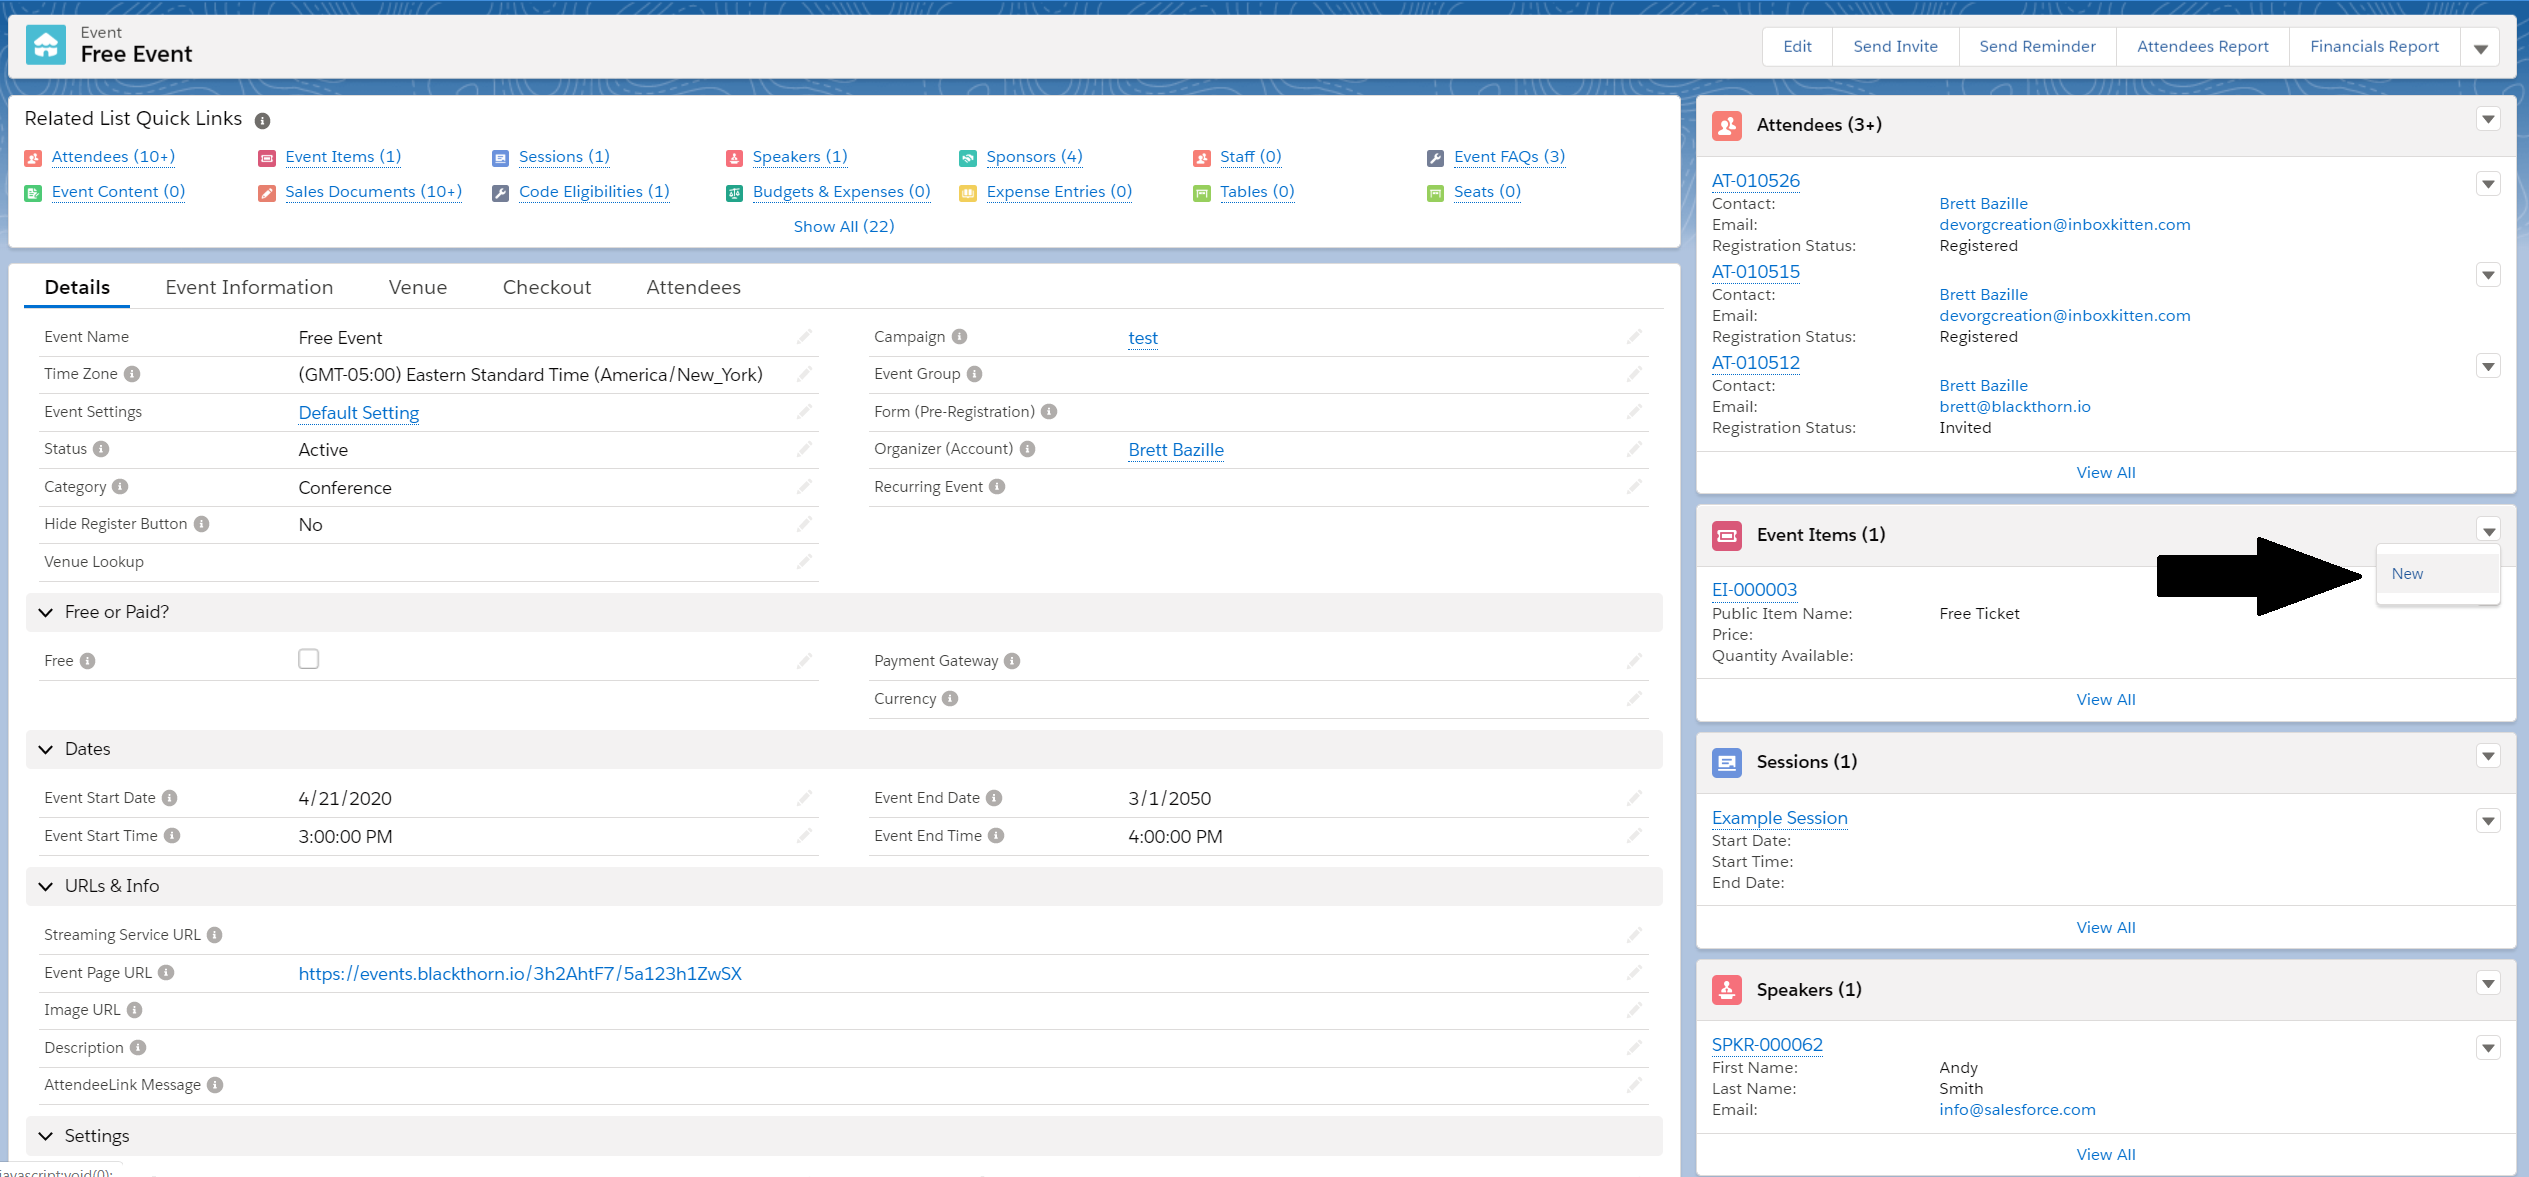
Task: Click Show All (22) quick links
Action: coord(843,227)
